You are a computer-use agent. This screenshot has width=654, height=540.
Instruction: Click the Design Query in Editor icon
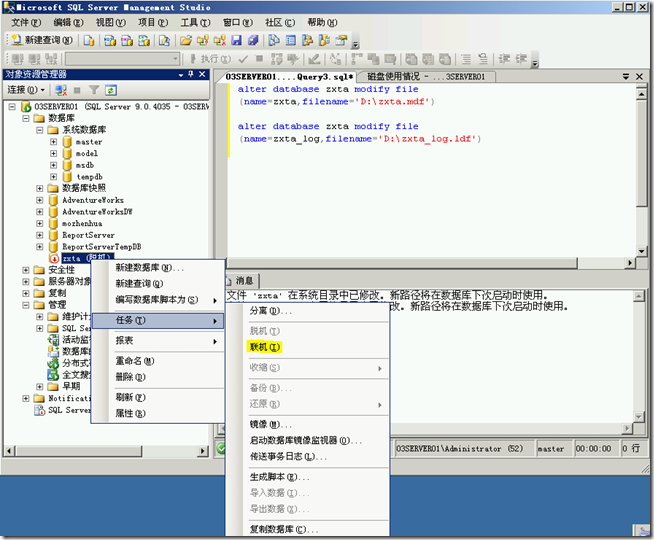(314, 59)
